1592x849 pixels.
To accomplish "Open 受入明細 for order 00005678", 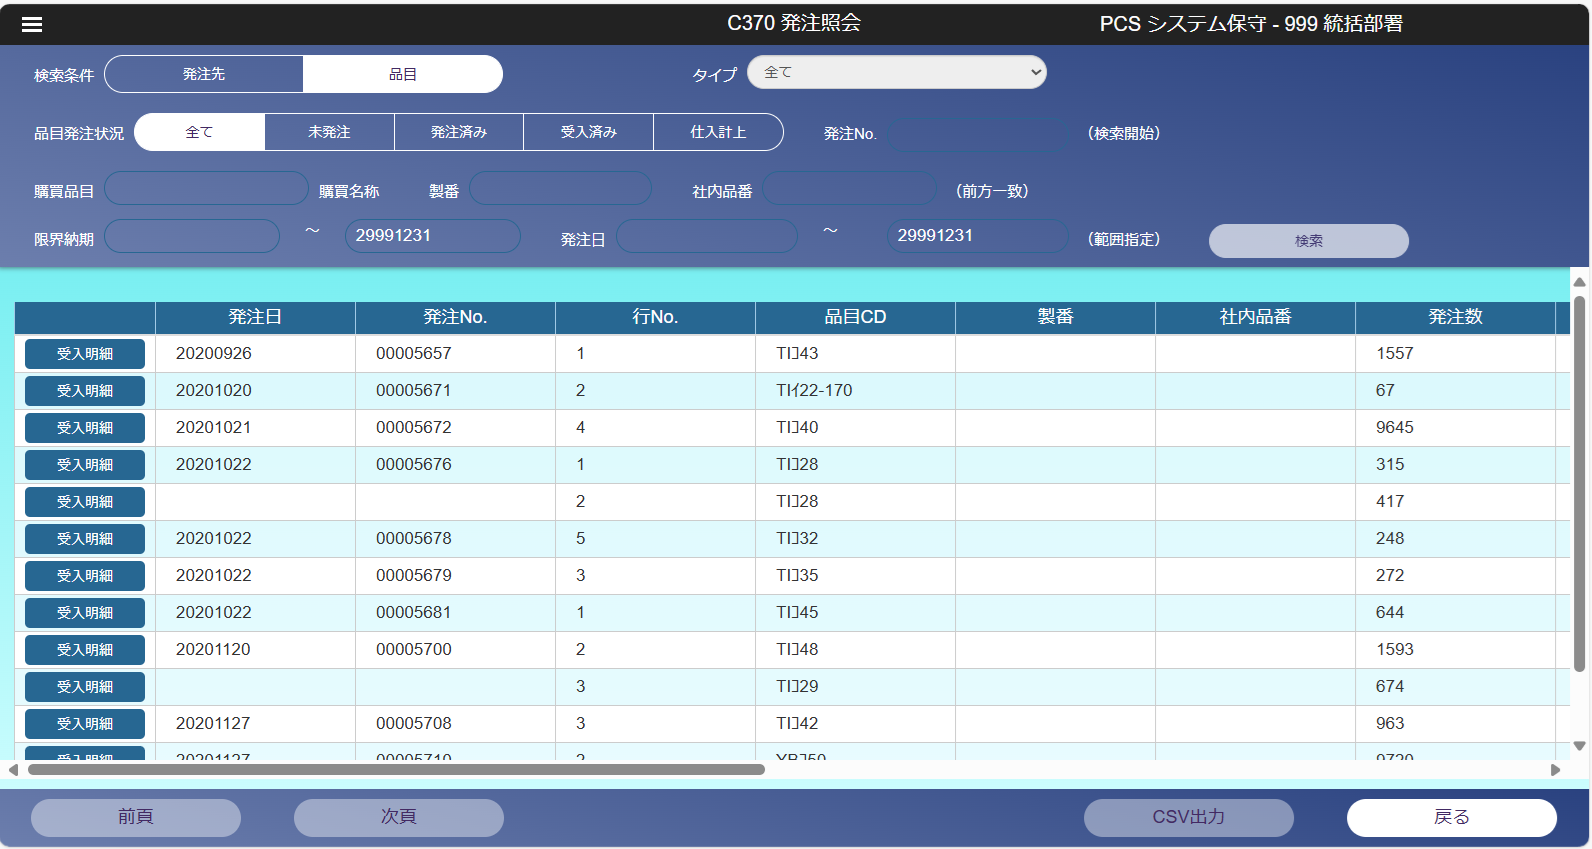I will (85, 539).
